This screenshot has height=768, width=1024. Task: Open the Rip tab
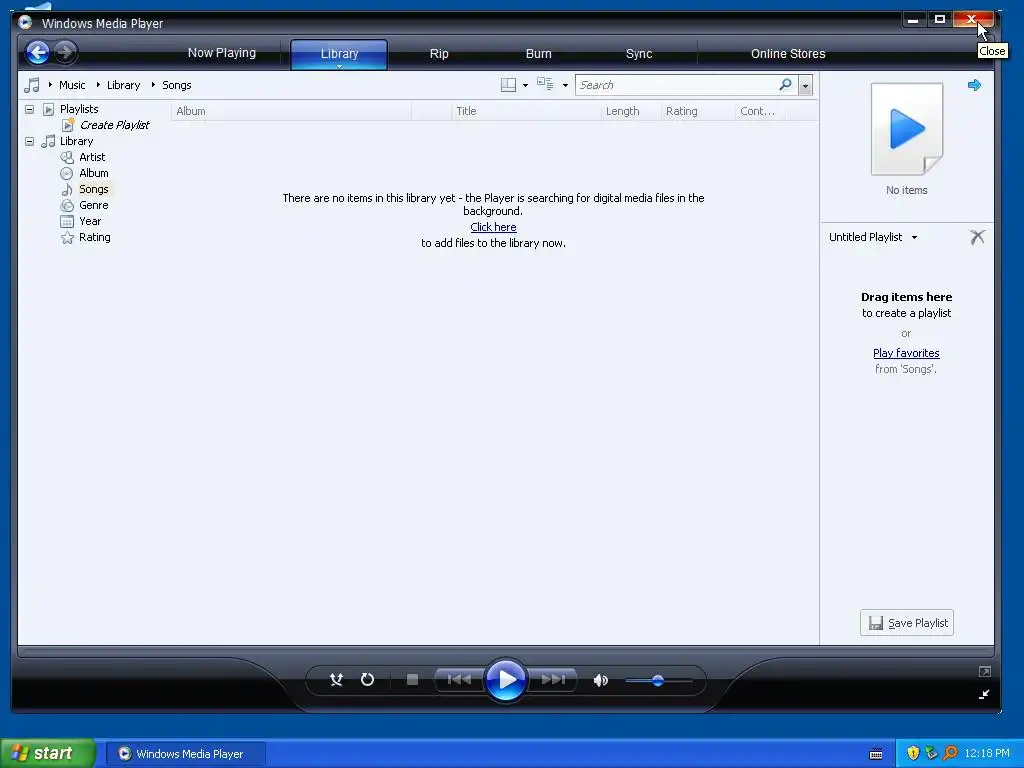click(x=439, y=54)
